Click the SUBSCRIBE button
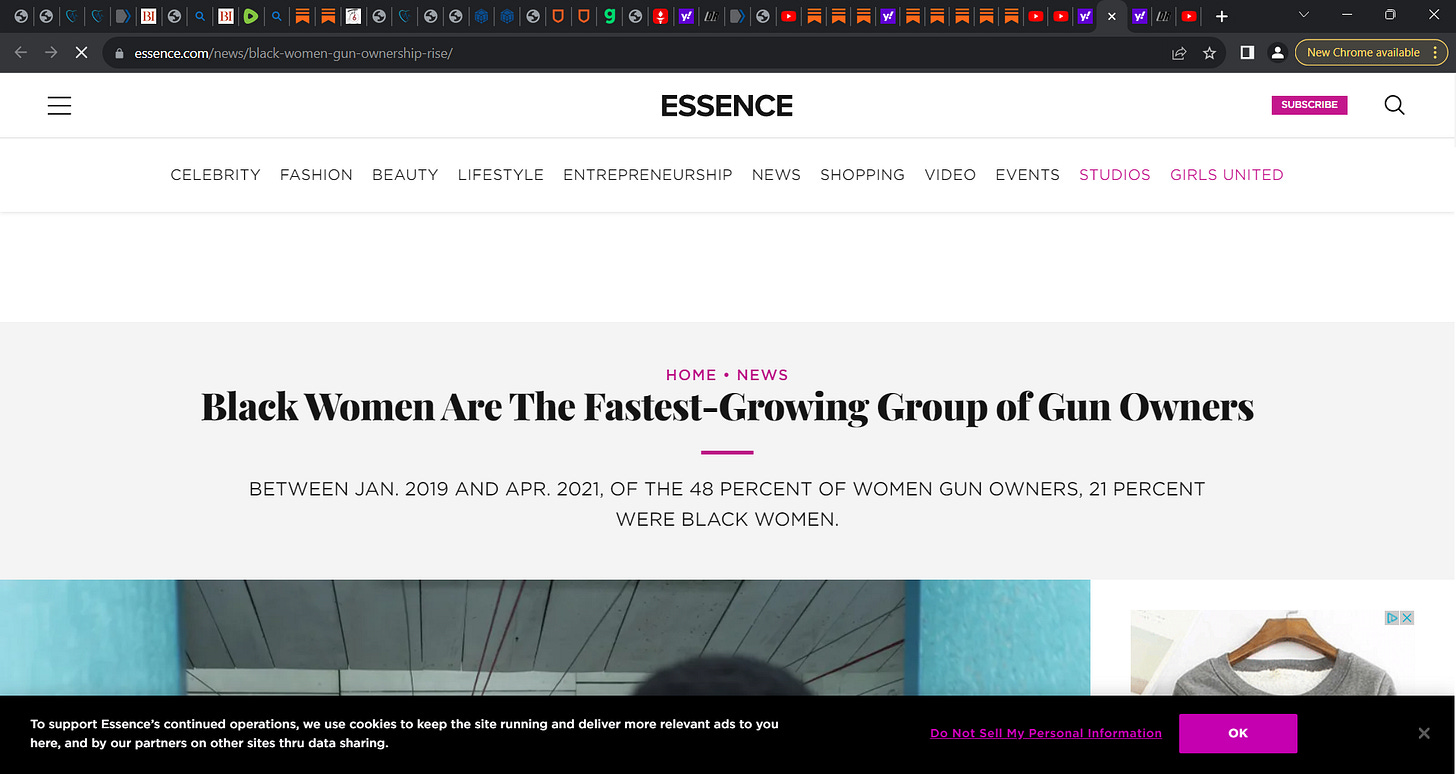 click(1309, 105)
